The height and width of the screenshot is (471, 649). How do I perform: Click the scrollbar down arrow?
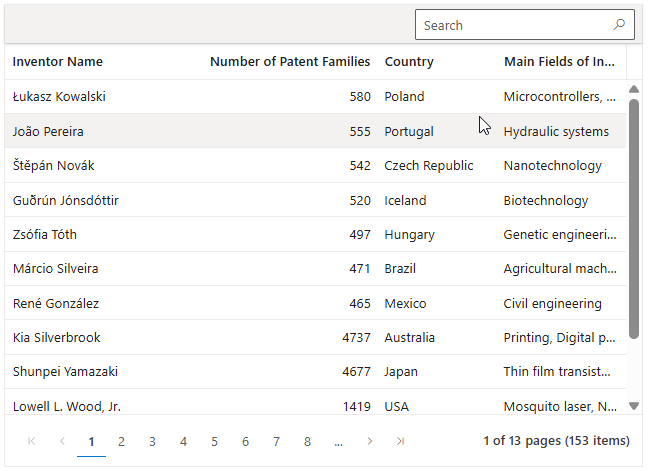(634, 405)
